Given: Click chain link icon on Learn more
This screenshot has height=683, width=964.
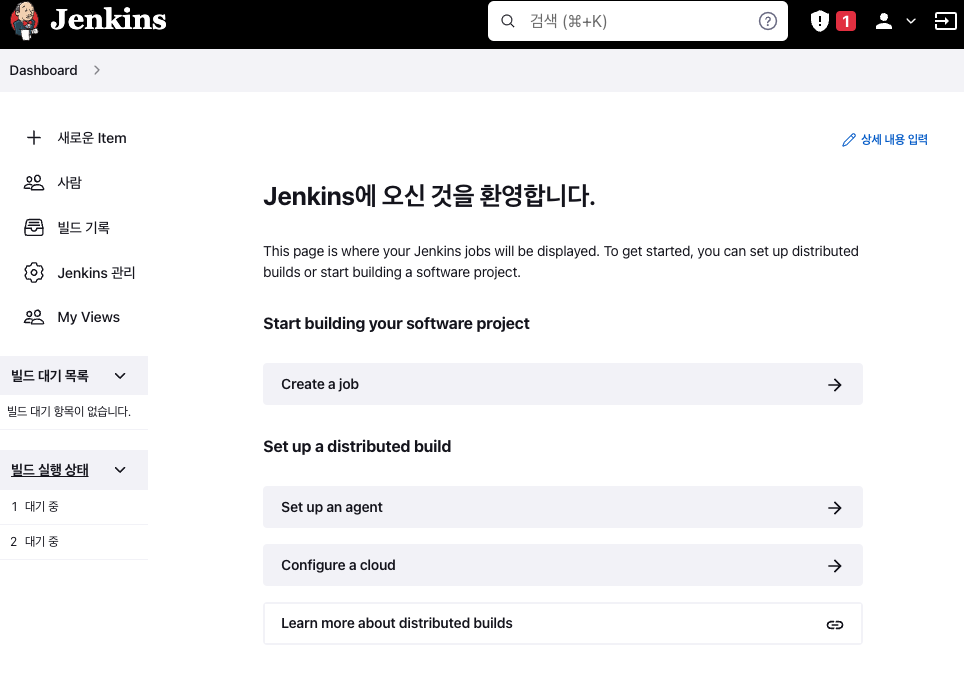Looking at the screenshot, I should [834, 625].
